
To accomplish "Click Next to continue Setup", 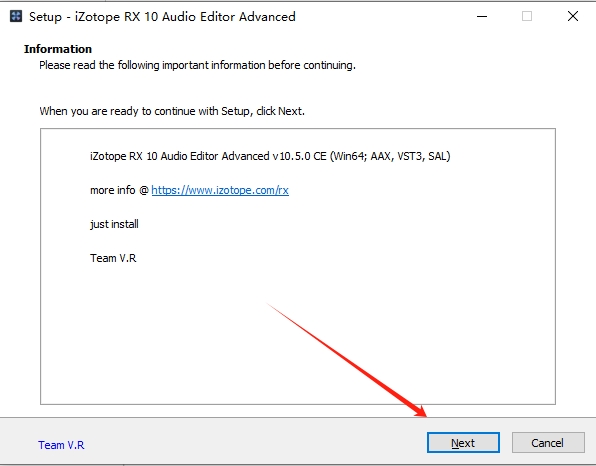I will point(463,443).
